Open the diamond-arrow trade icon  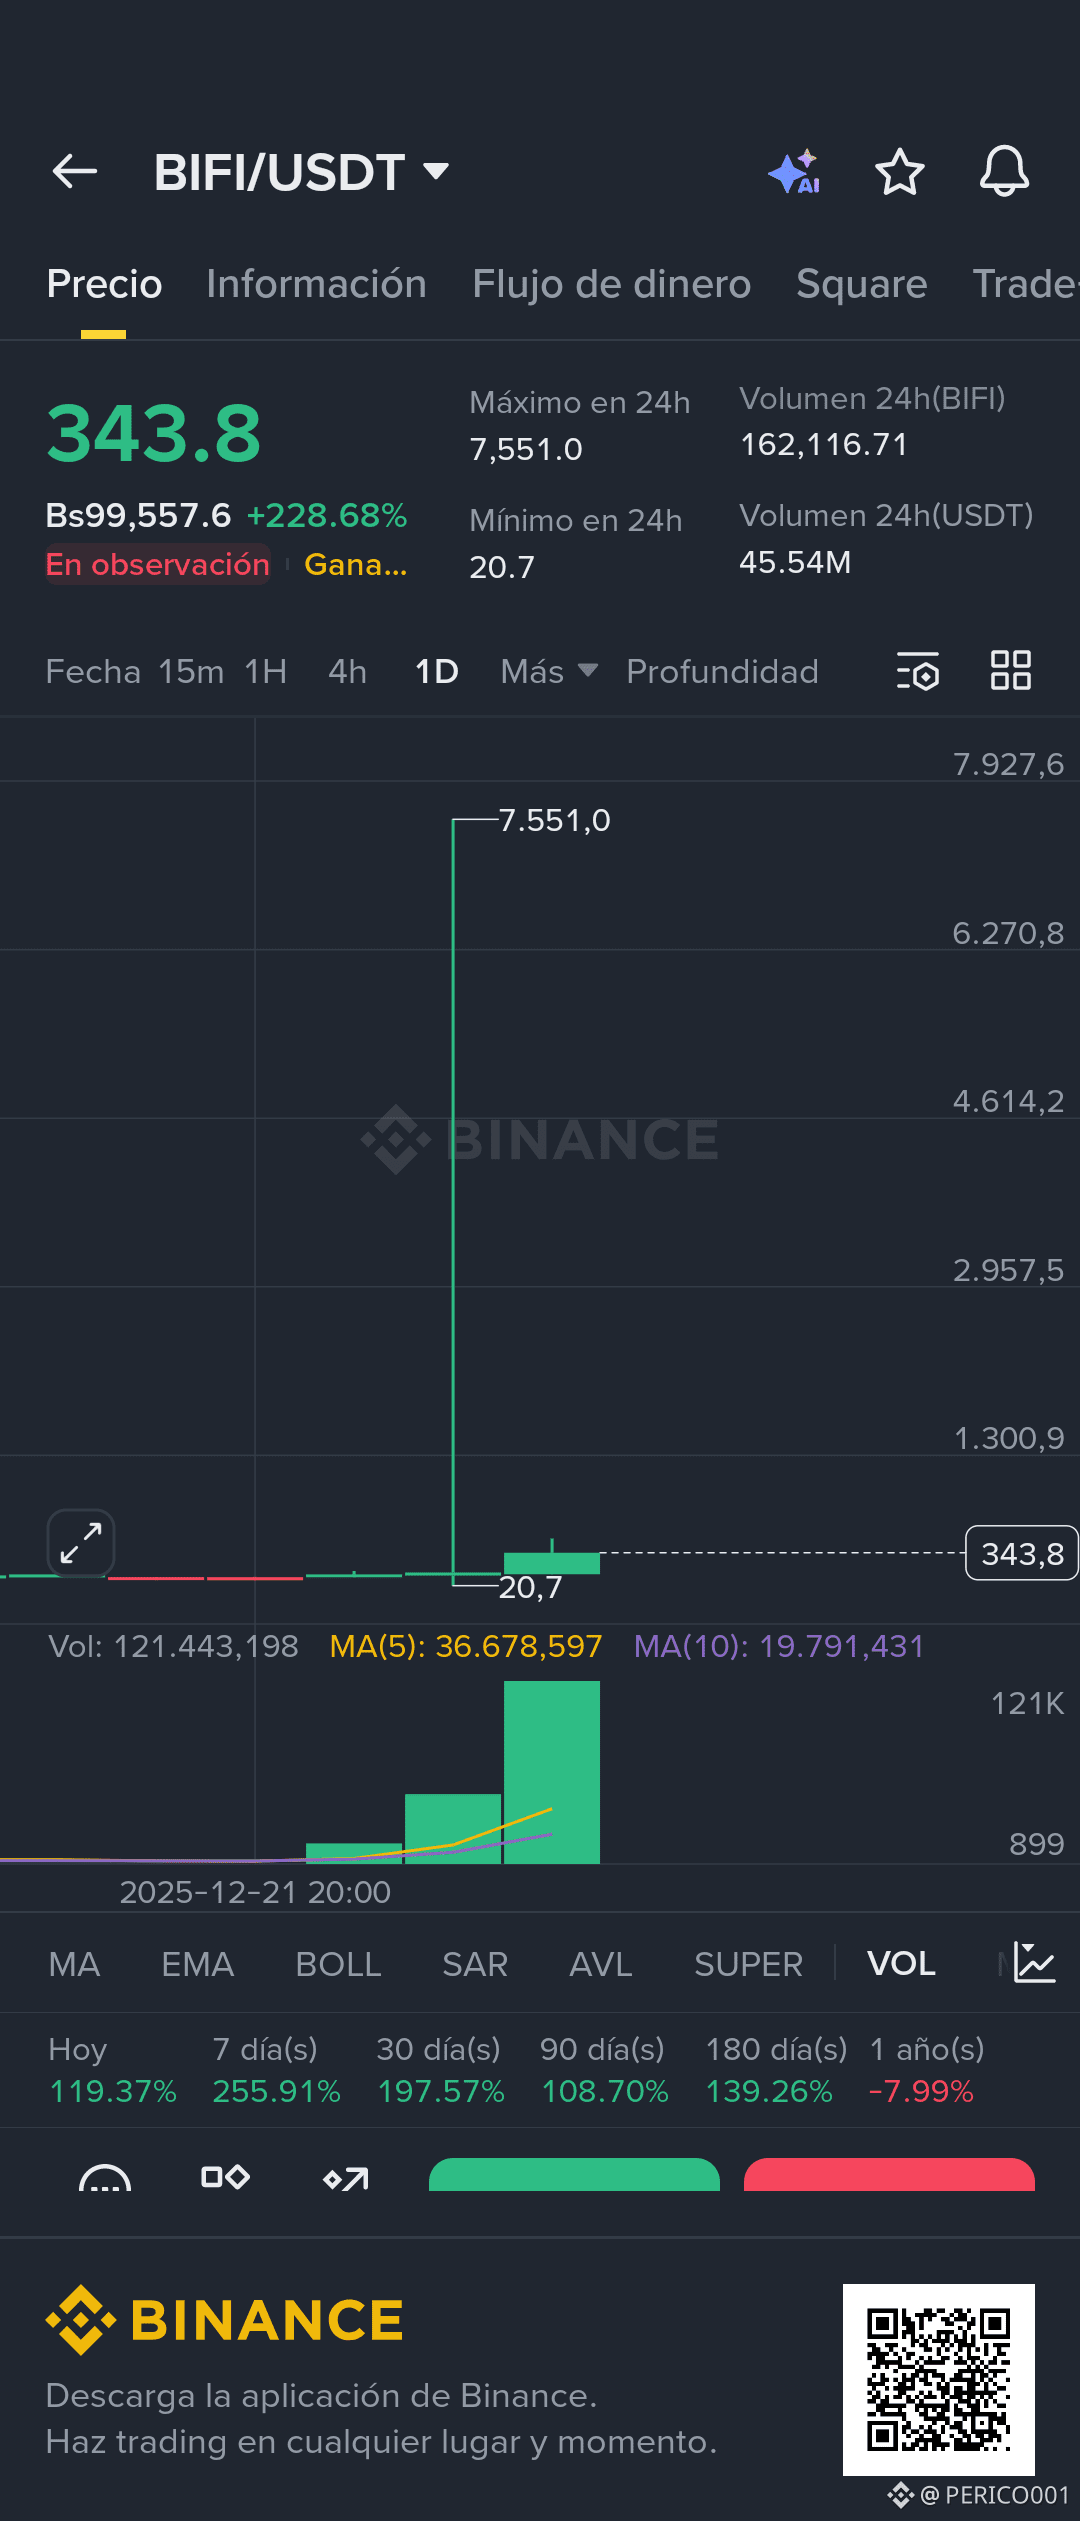[346, 2178]
